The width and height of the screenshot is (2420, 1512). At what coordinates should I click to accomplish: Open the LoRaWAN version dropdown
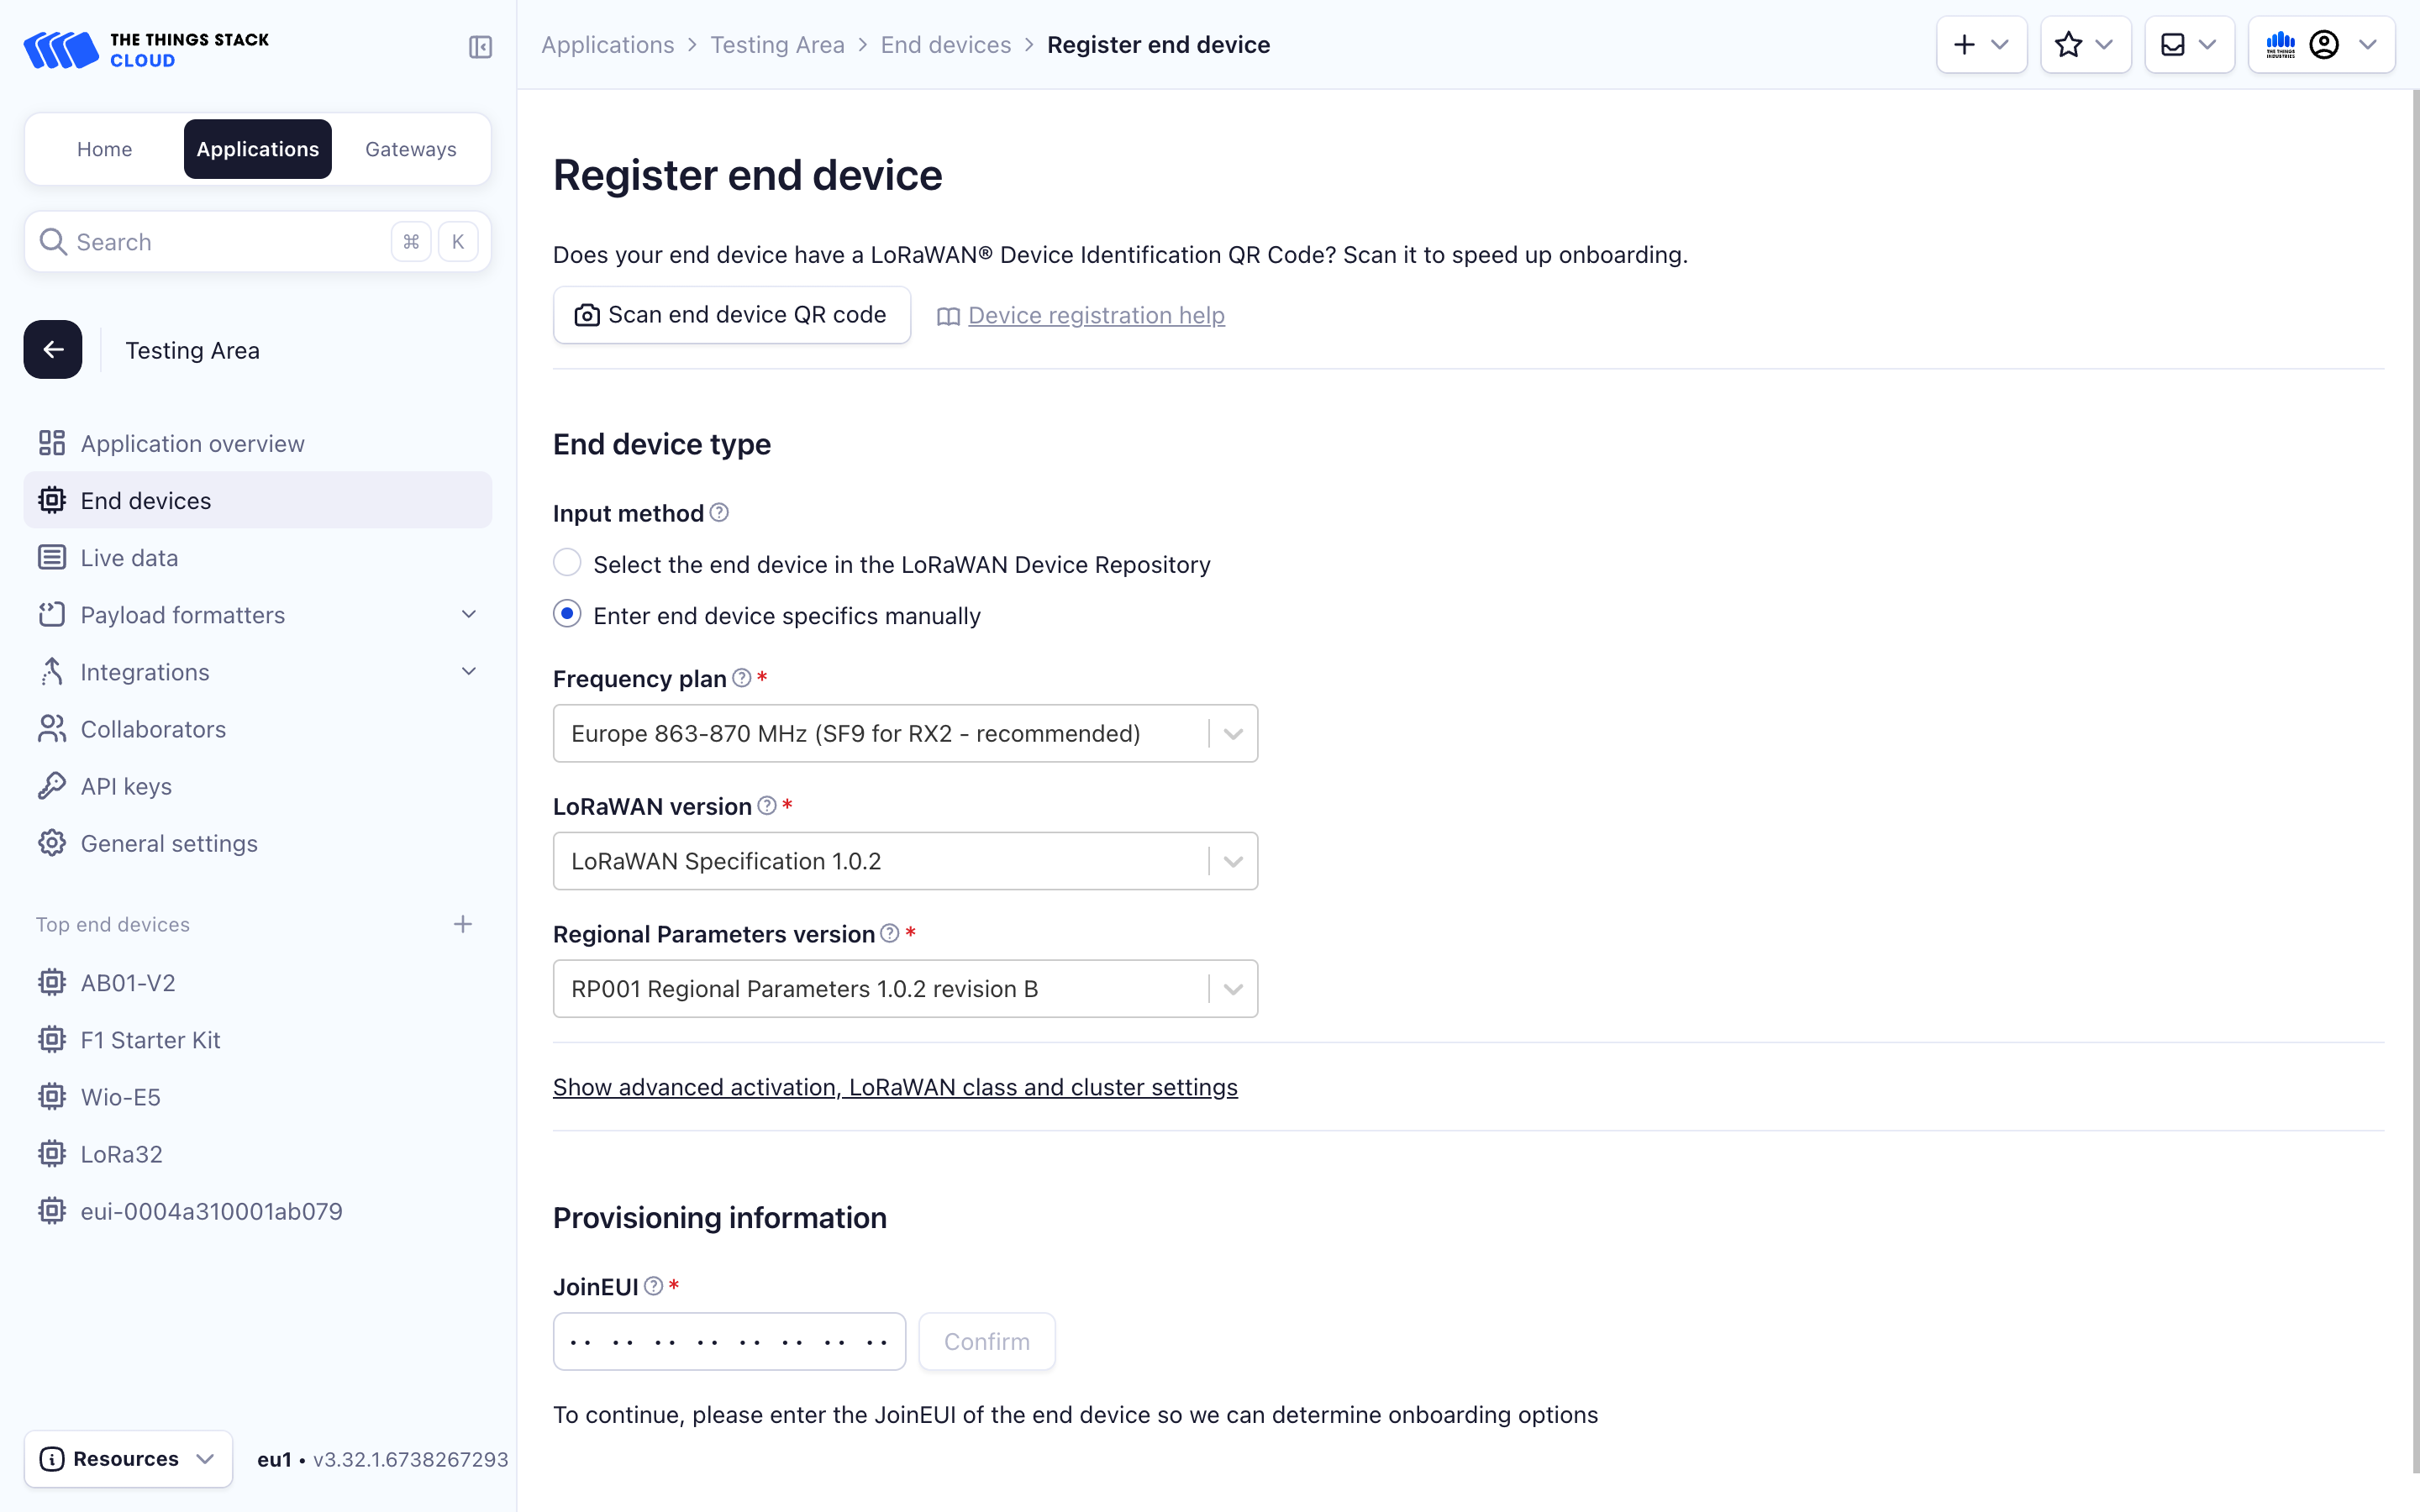(1231, 860)
